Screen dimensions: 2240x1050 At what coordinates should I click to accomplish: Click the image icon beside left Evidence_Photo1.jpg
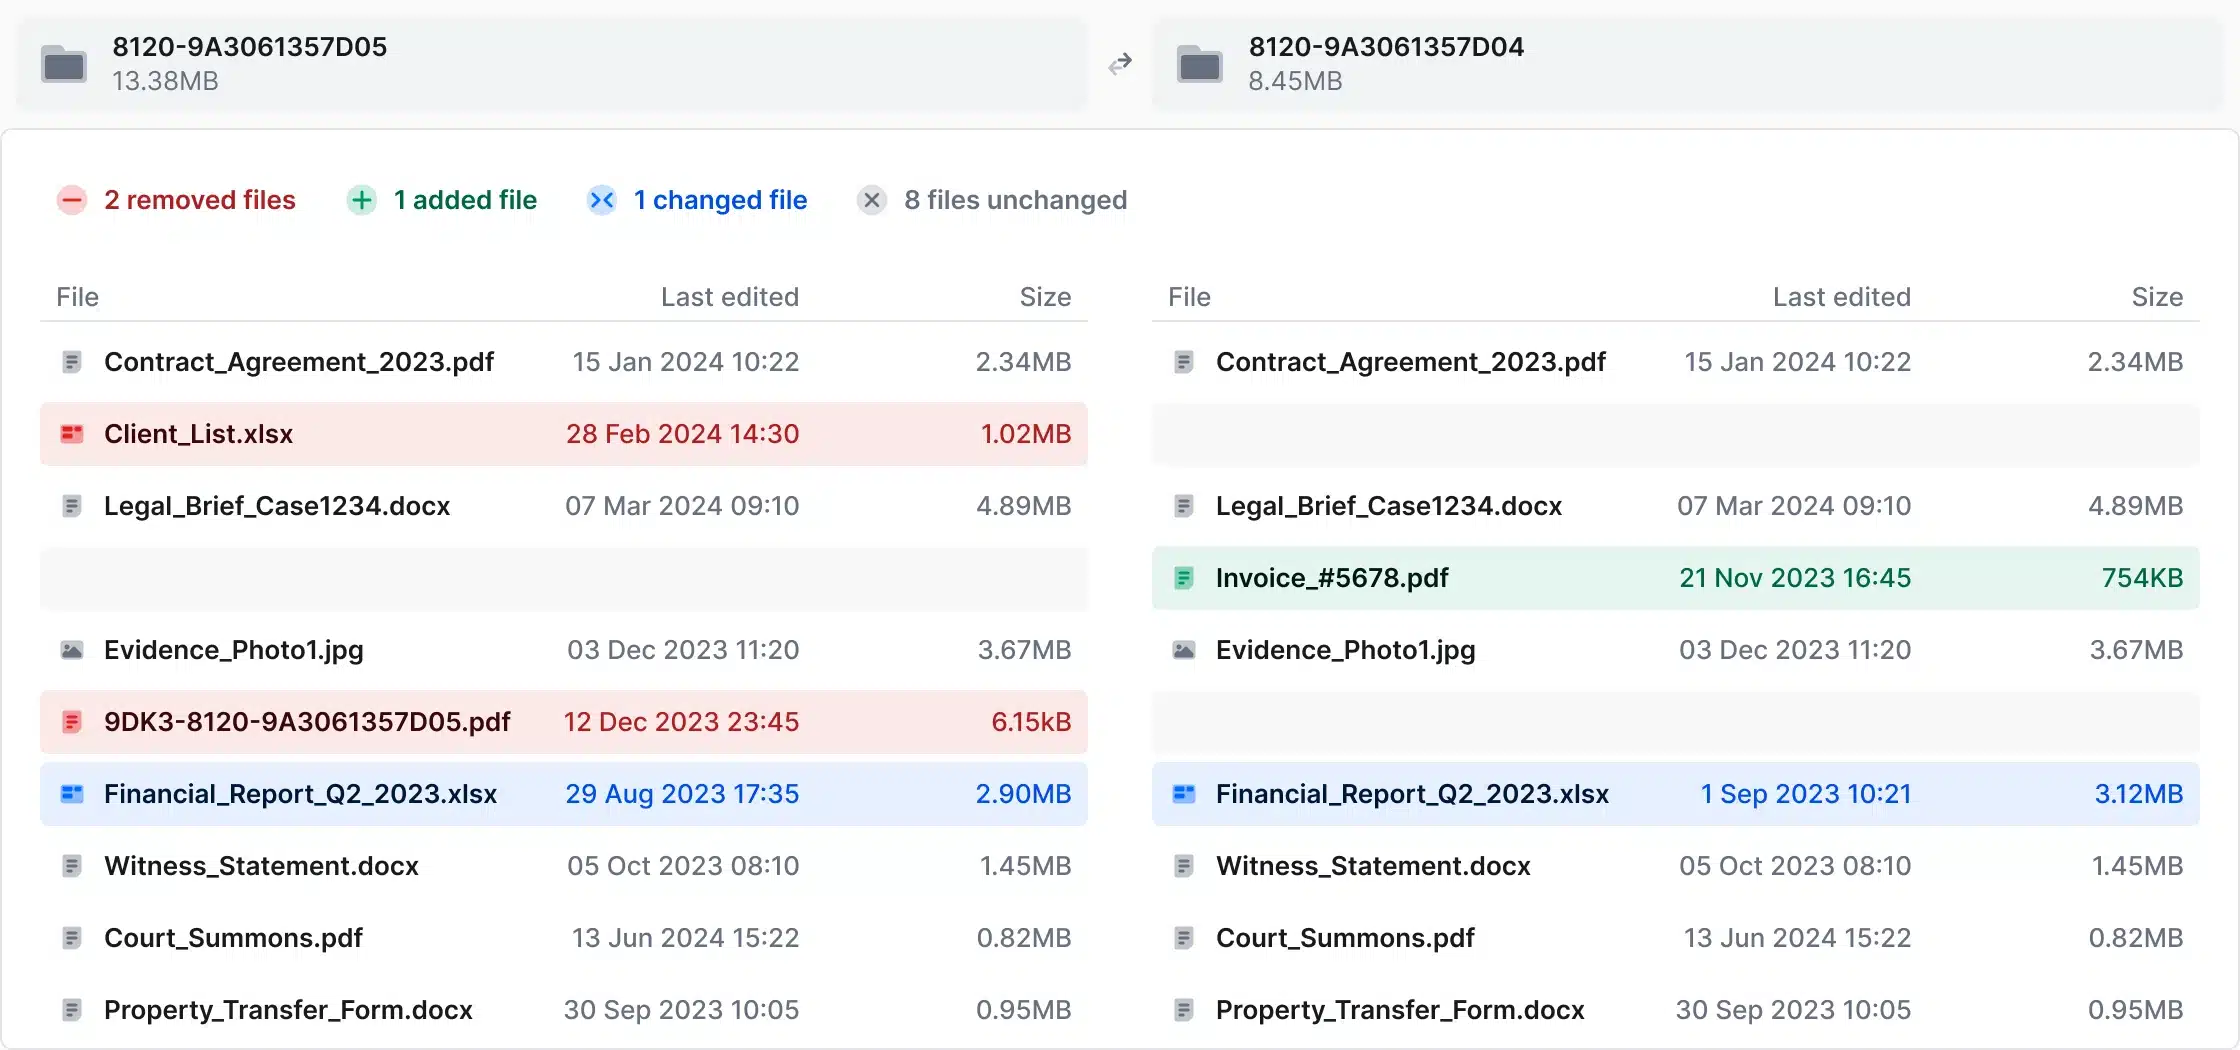72,650
